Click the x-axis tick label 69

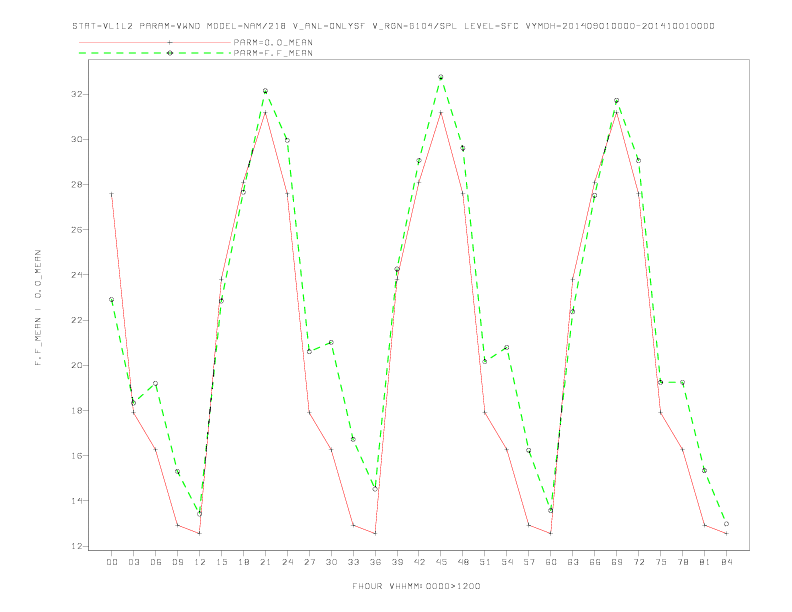pyautogui.click(x=617, y=562)
